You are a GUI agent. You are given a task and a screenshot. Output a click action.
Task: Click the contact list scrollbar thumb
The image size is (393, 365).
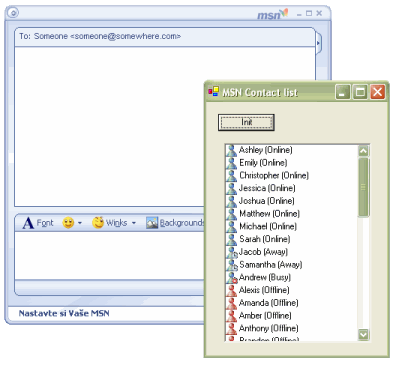pyautogui.click(x=363, y=187)
